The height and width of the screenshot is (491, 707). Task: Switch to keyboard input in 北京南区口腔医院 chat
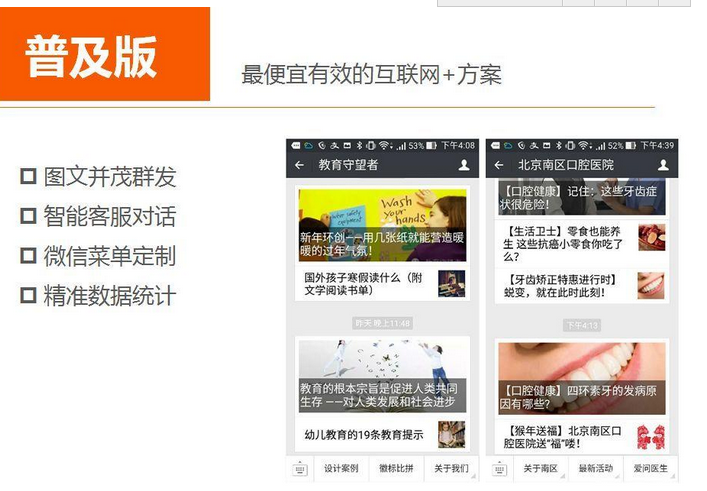tap(499, 469)
